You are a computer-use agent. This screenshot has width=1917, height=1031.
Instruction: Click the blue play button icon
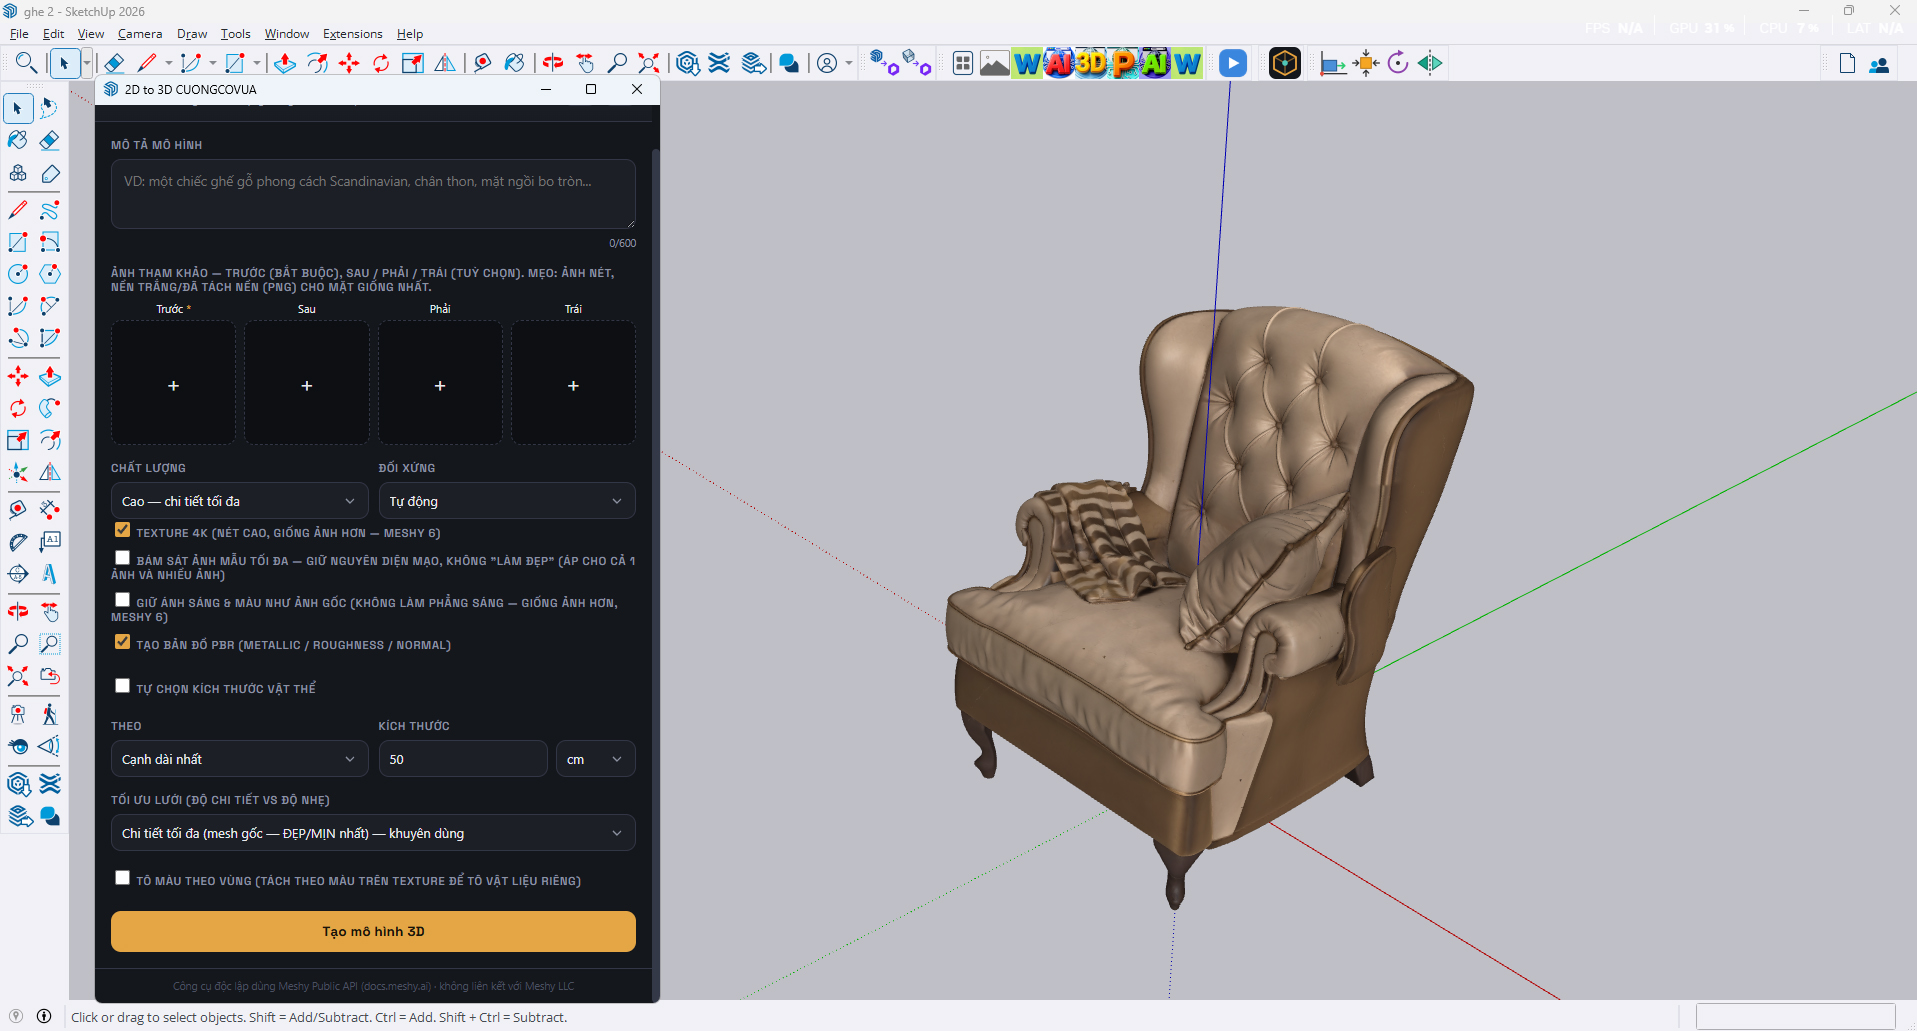(x=1233, y=63)
